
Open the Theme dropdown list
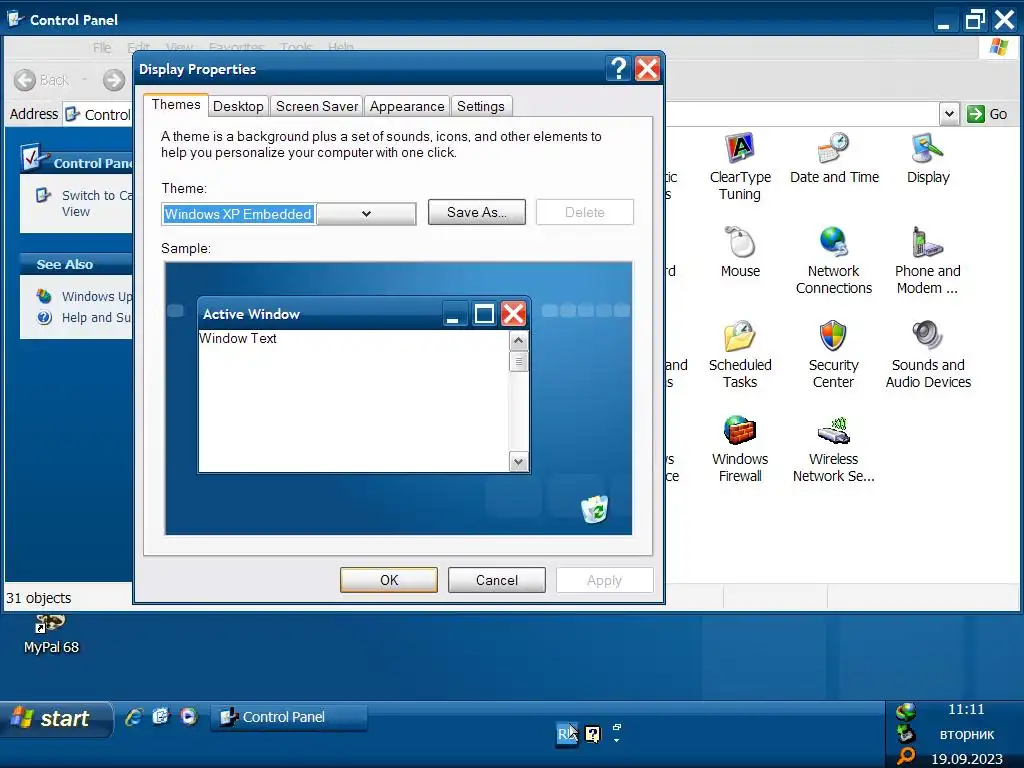[x=366, y=214]
